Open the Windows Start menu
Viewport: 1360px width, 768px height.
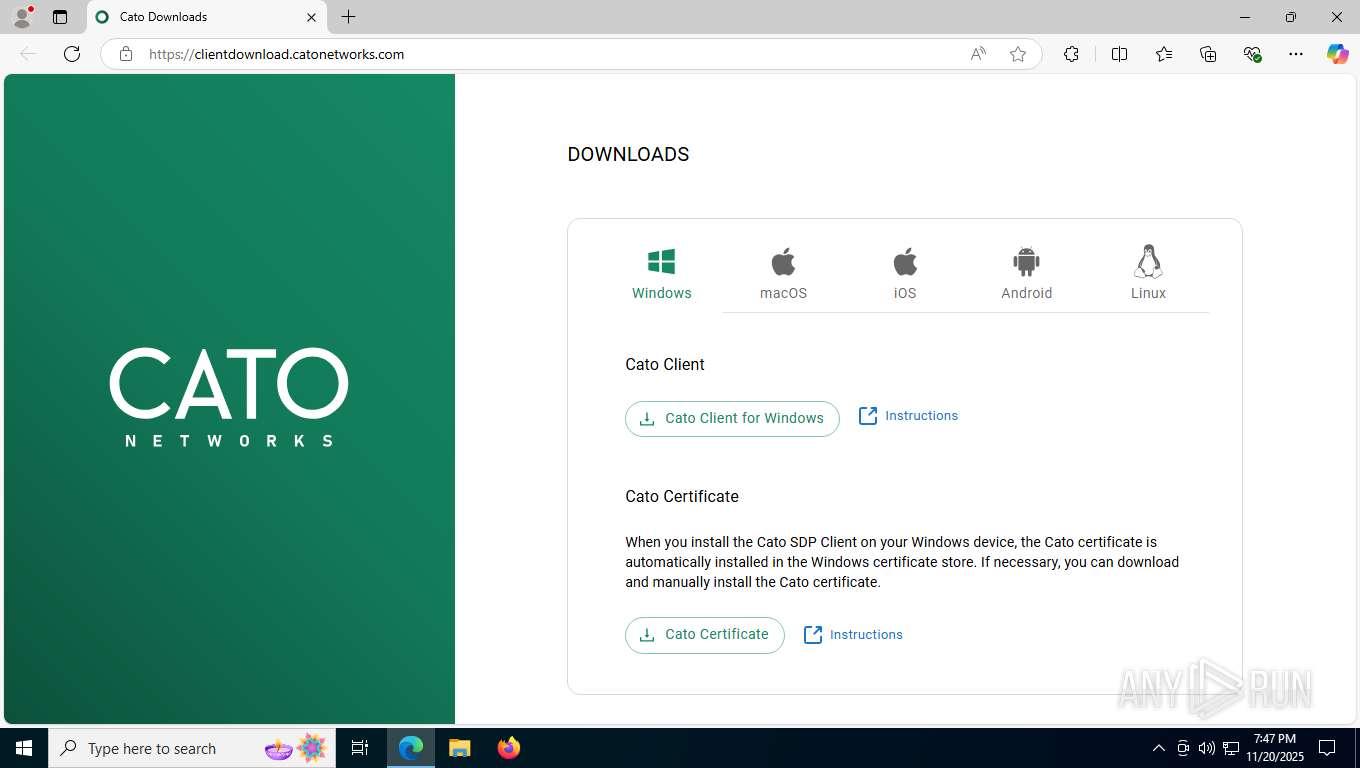click(24, 748)
